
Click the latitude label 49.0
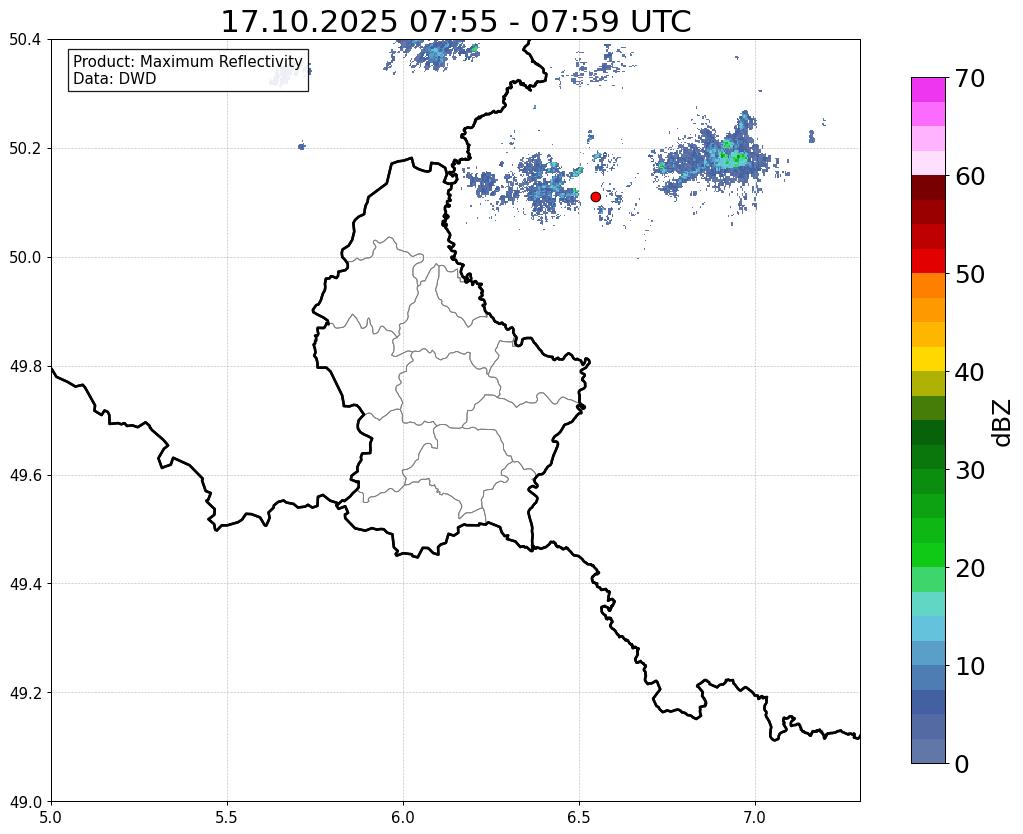coord(25,802)
